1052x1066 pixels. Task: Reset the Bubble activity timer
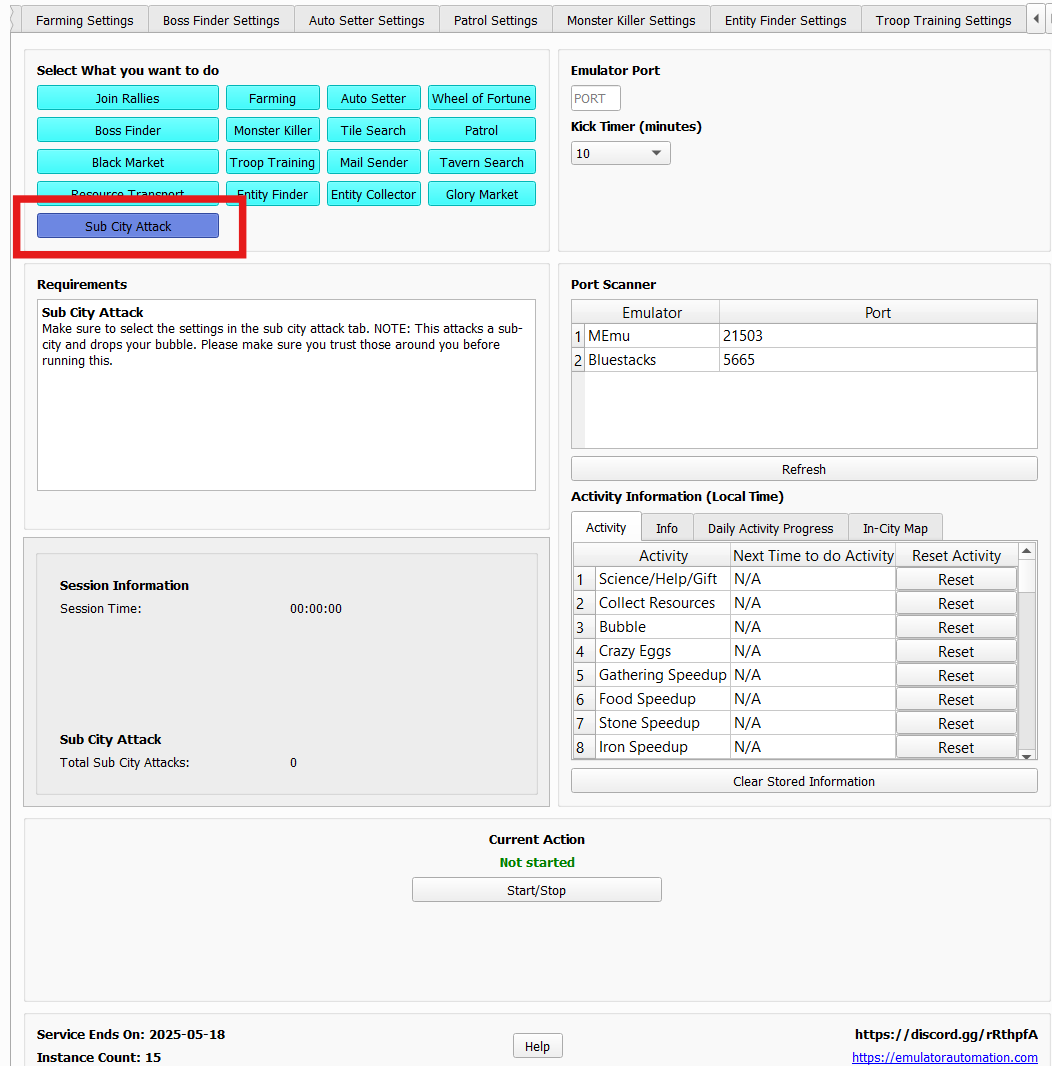click(x=955, y=628)
